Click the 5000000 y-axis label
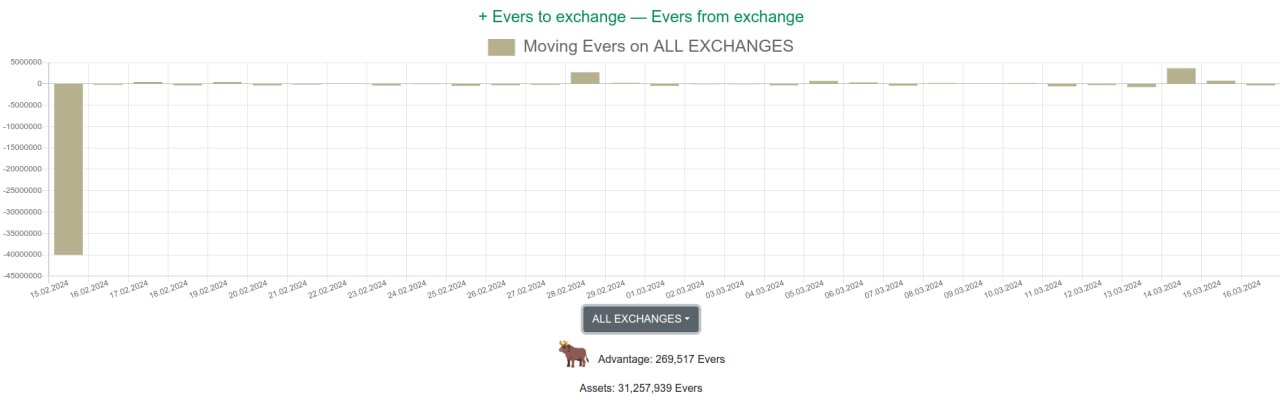The width and height of the screenshot is (1280, 406). (x=25, y=62)
